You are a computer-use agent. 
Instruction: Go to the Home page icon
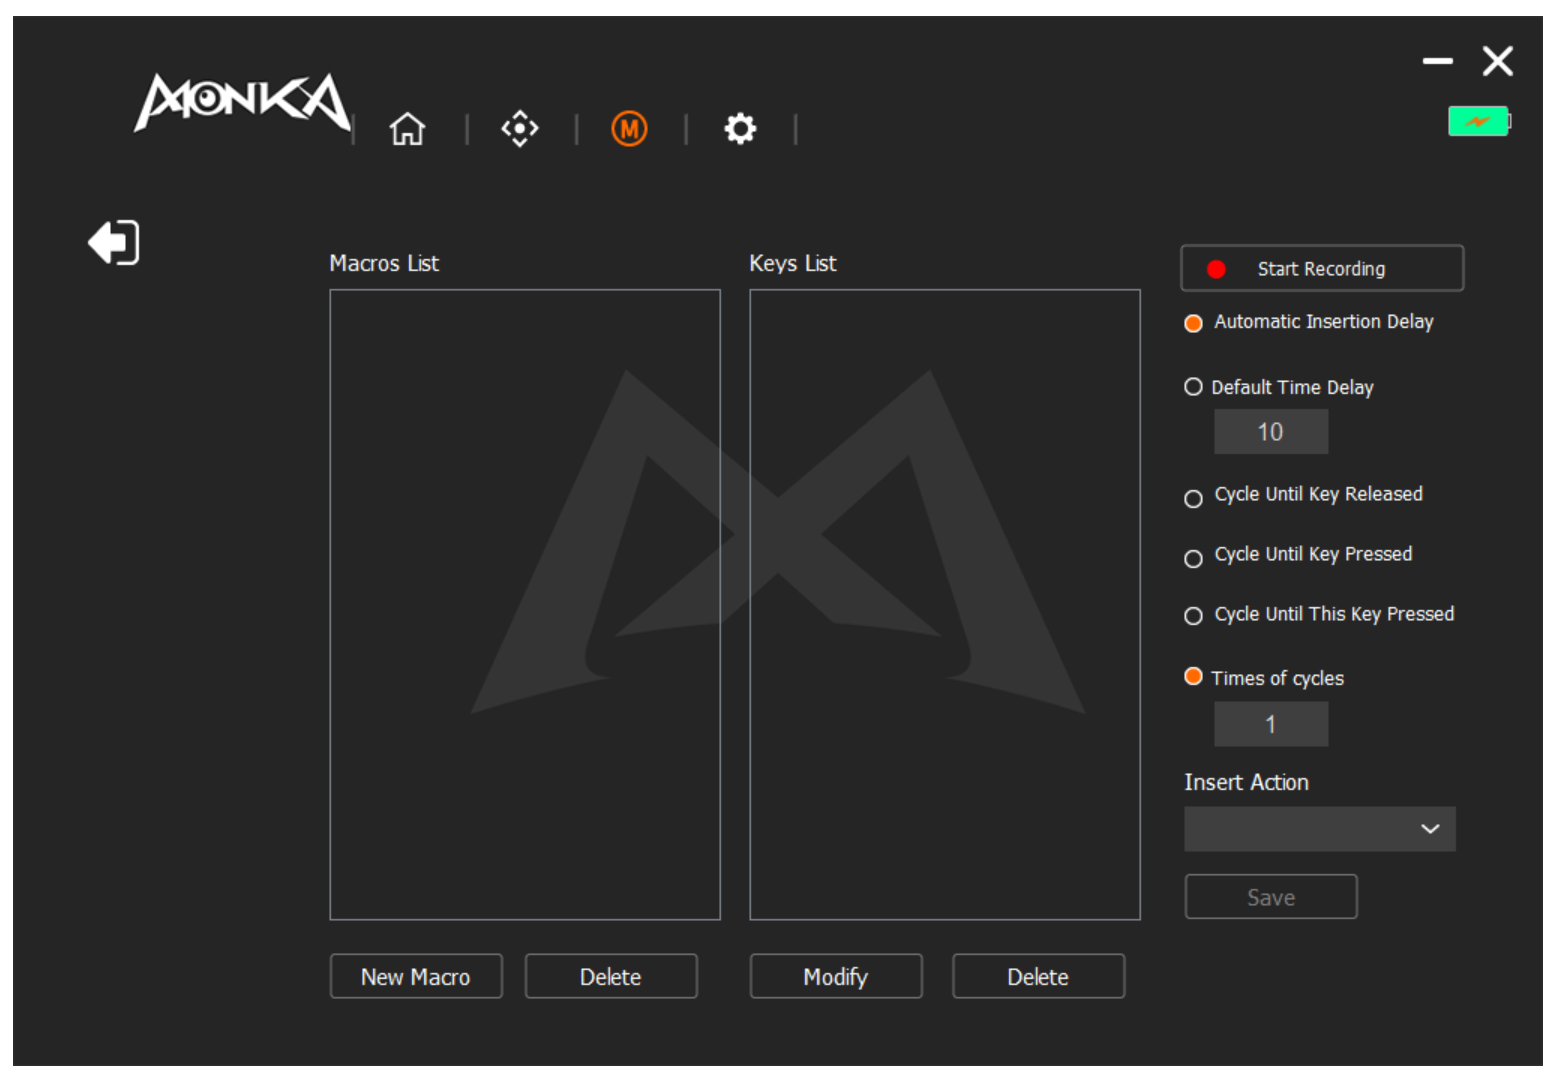point(407,129)
